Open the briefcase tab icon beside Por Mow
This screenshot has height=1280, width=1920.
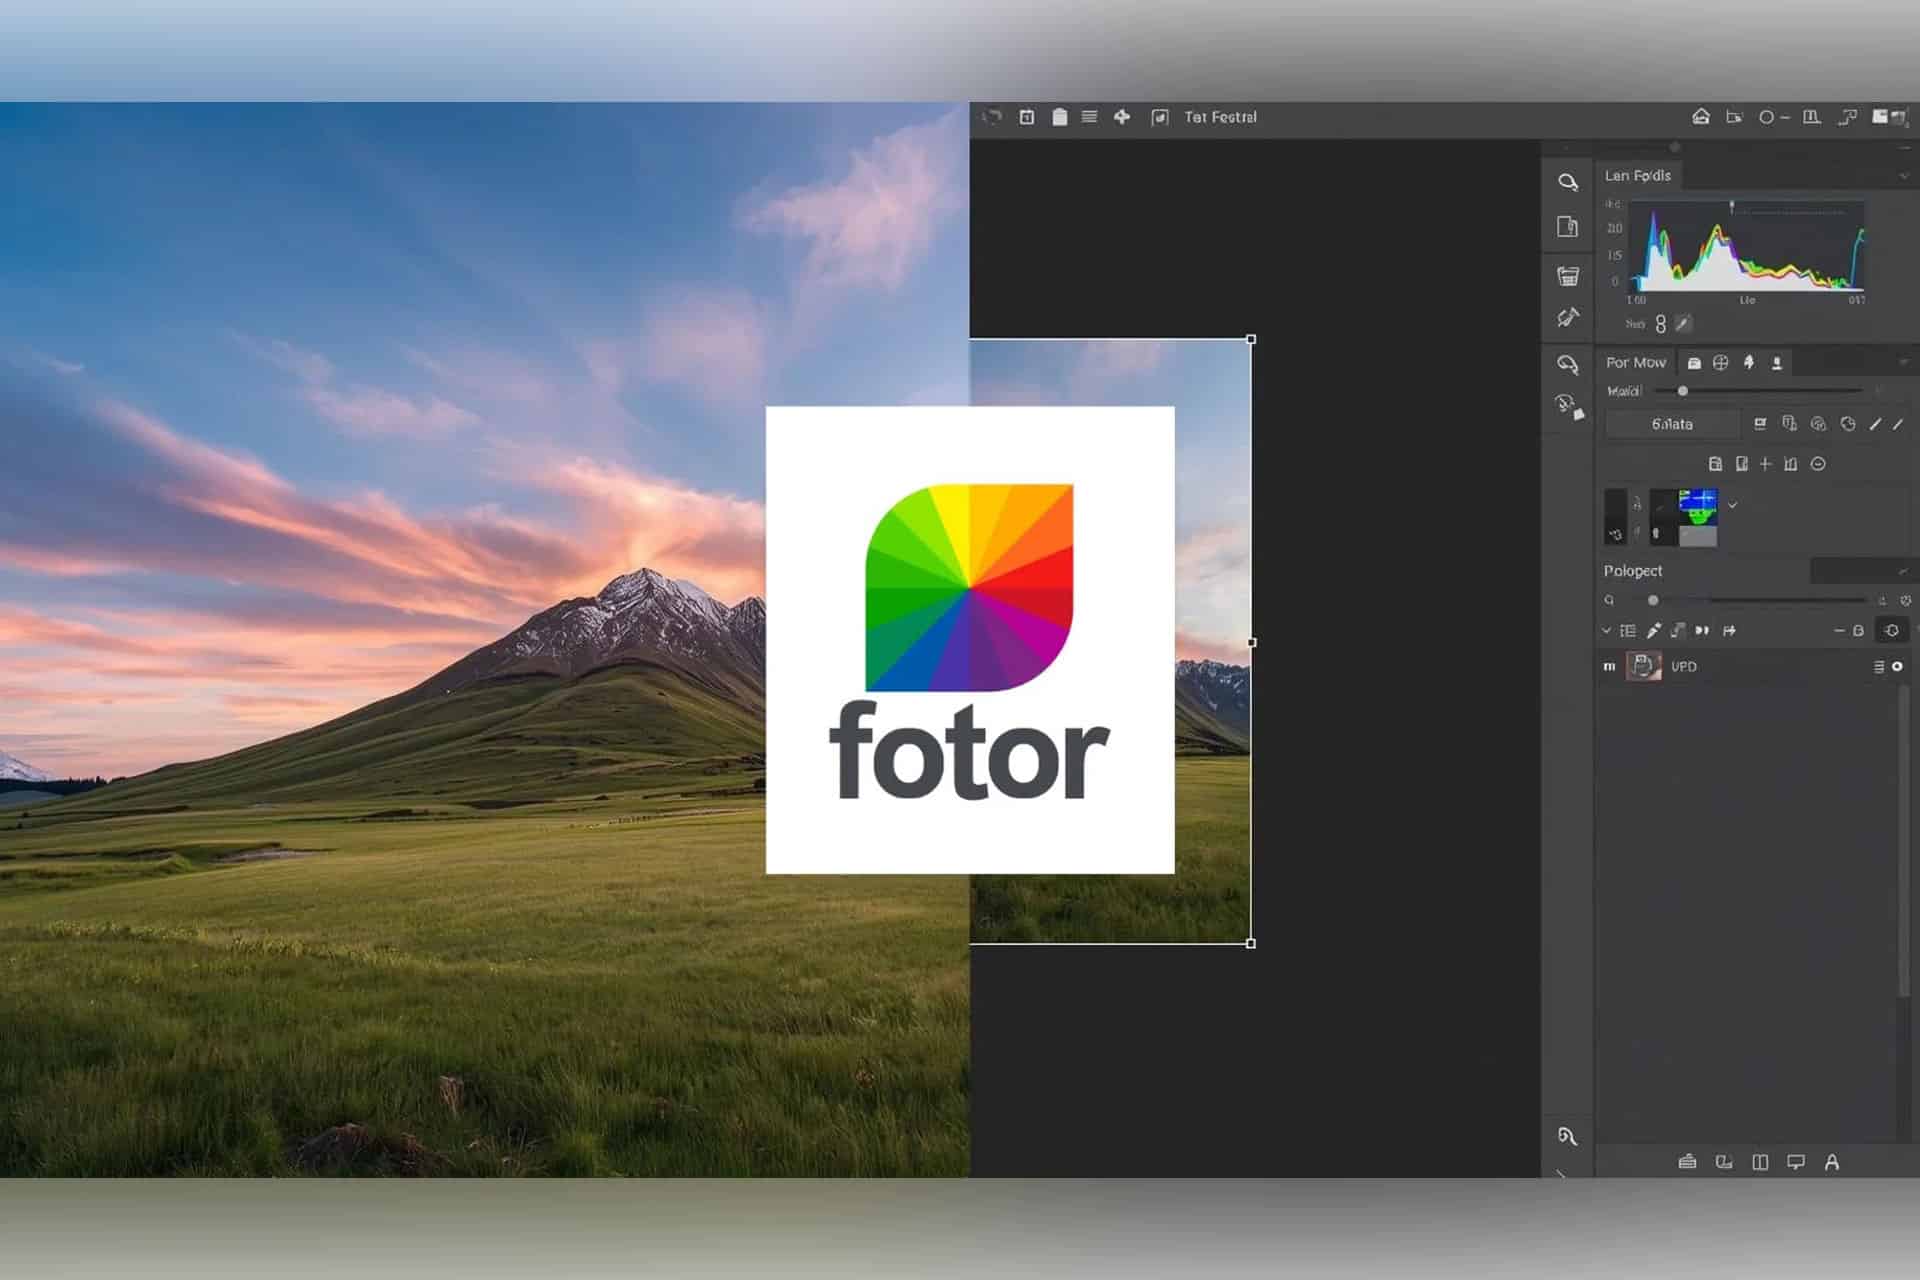(1693, 363)
